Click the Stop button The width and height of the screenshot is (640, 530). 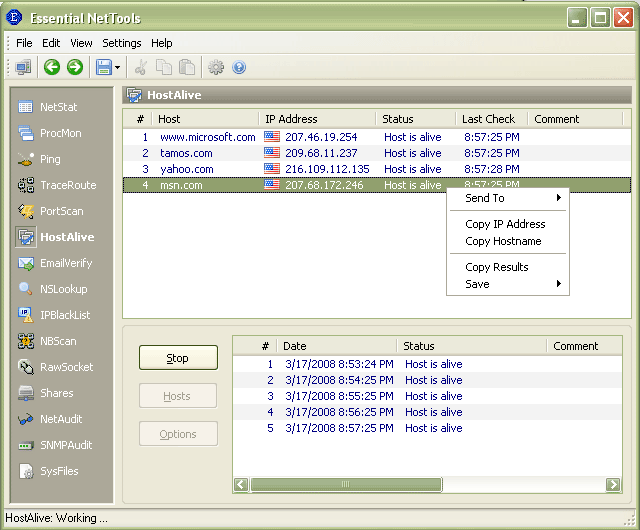(x=178, y=358)
